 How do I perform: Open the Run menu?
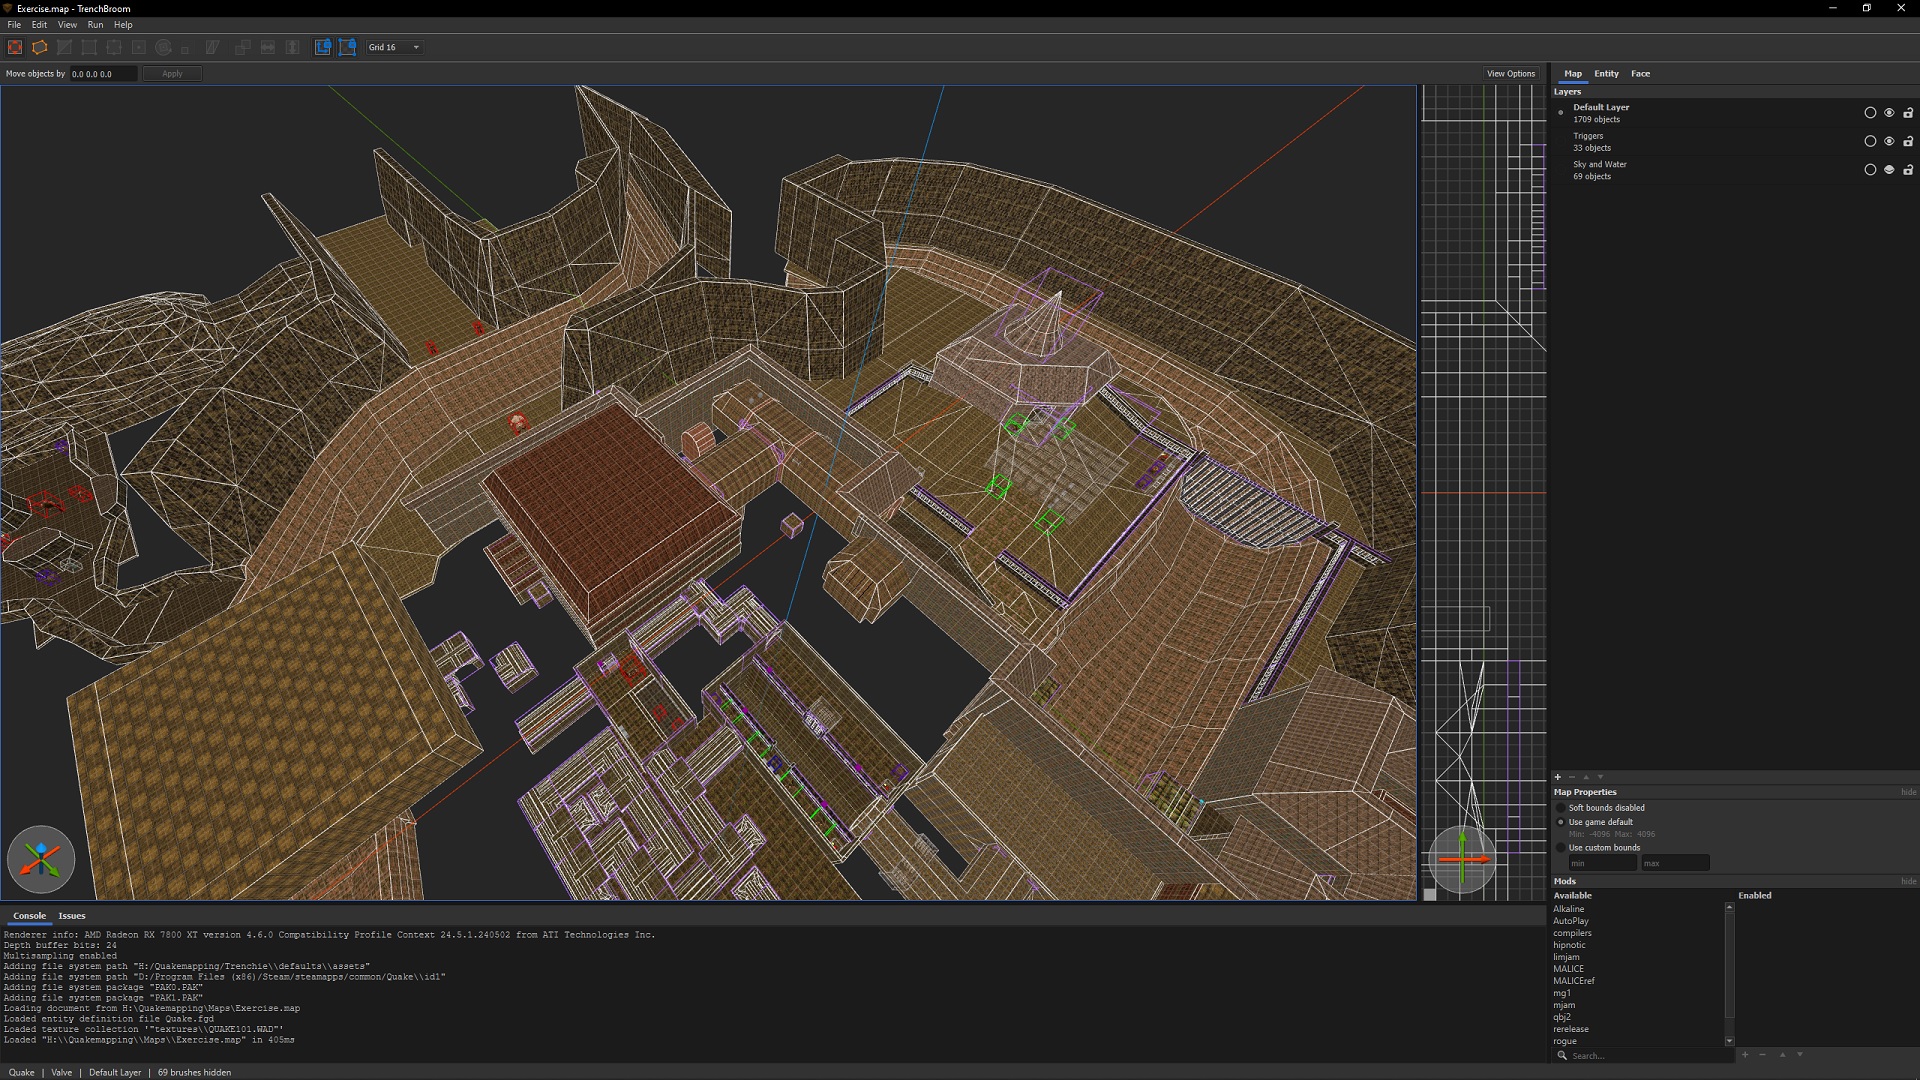click(x=95, y=25)
